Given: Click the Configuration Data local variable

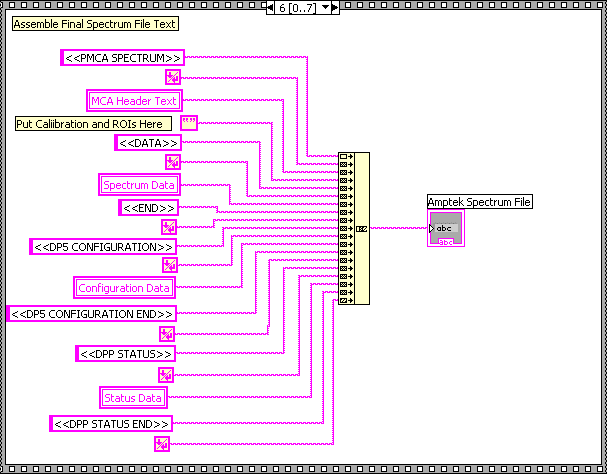Looking at the screenshot, I should point(125,288).
